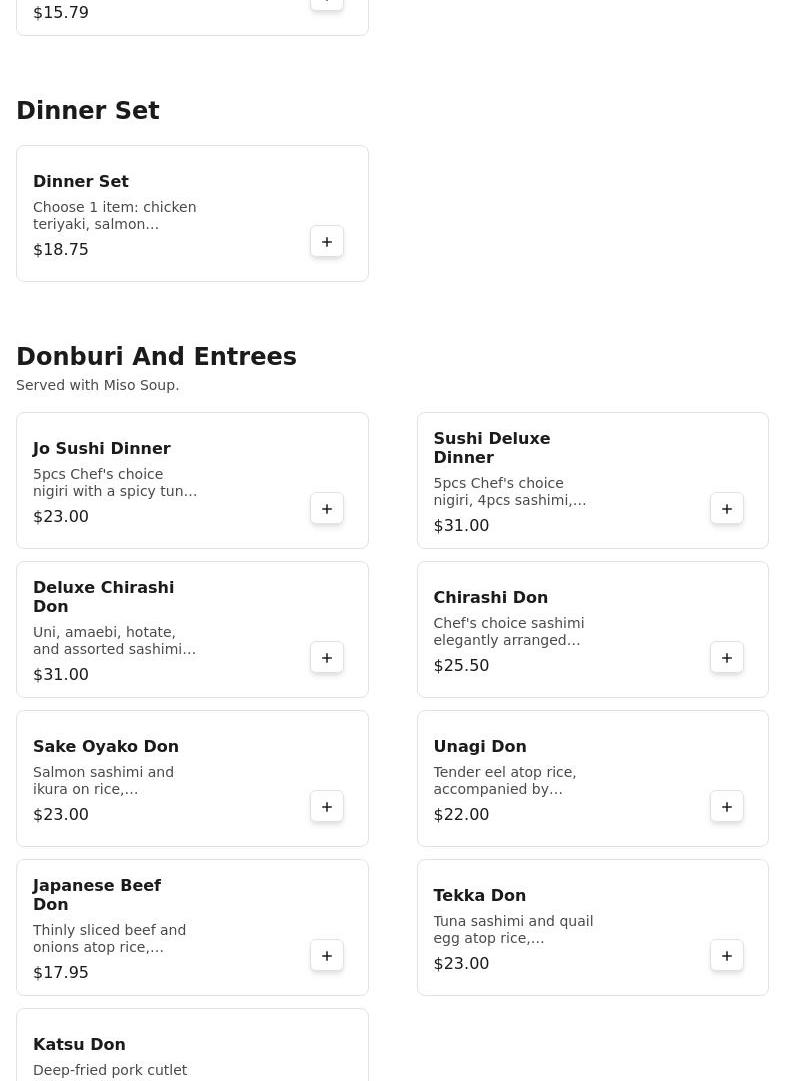
Task: Click the Donburi And Entrees heading
Action: click(x=156, y=357)
